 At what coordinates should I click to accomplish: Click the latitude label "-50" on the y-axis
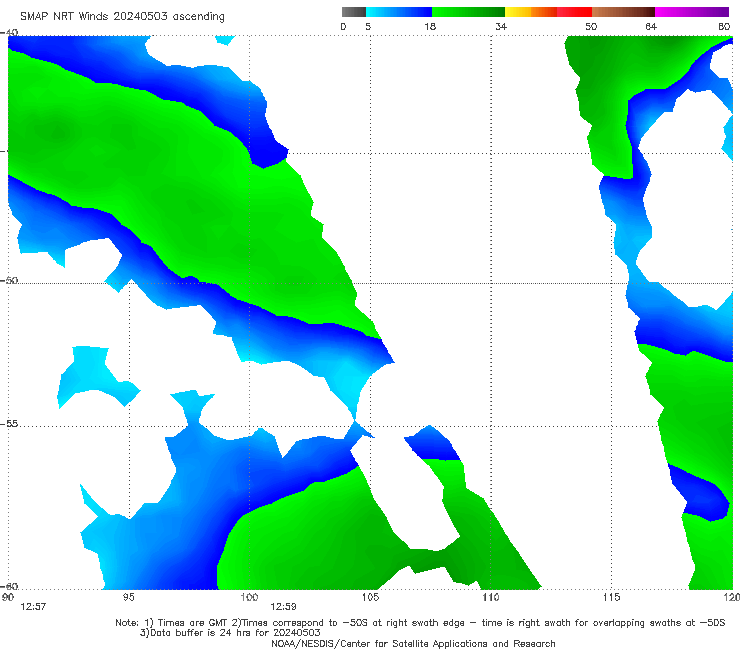coord(9,280)
